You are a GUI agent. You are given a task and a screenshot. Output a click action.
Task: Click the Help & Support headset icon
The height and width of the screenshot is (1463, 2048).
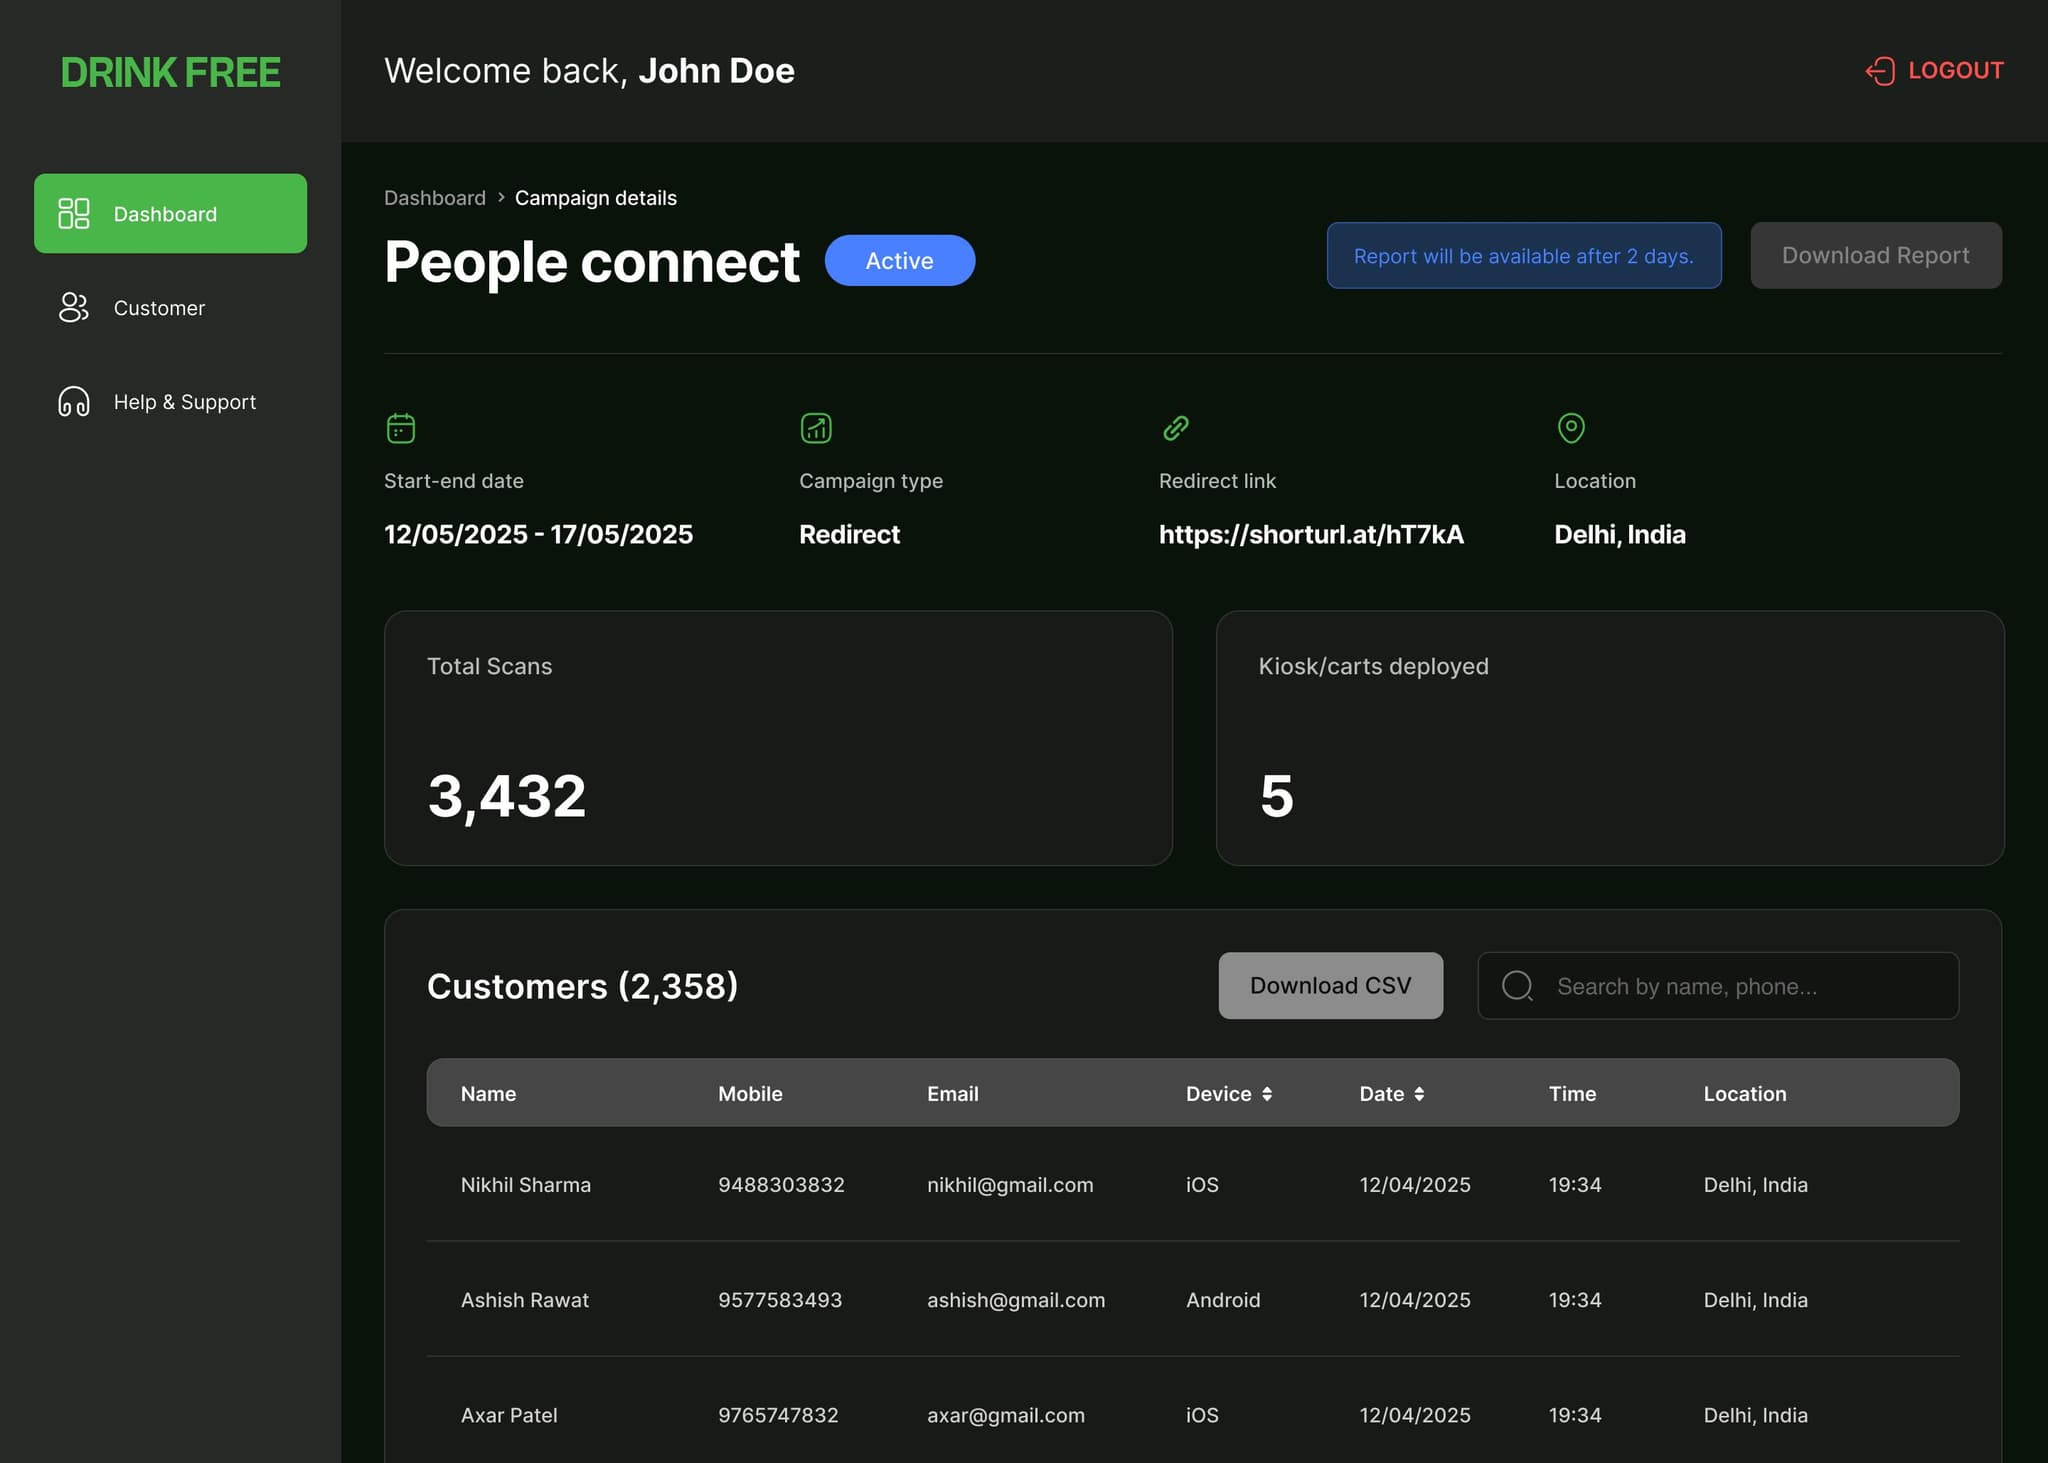point(74,401)
